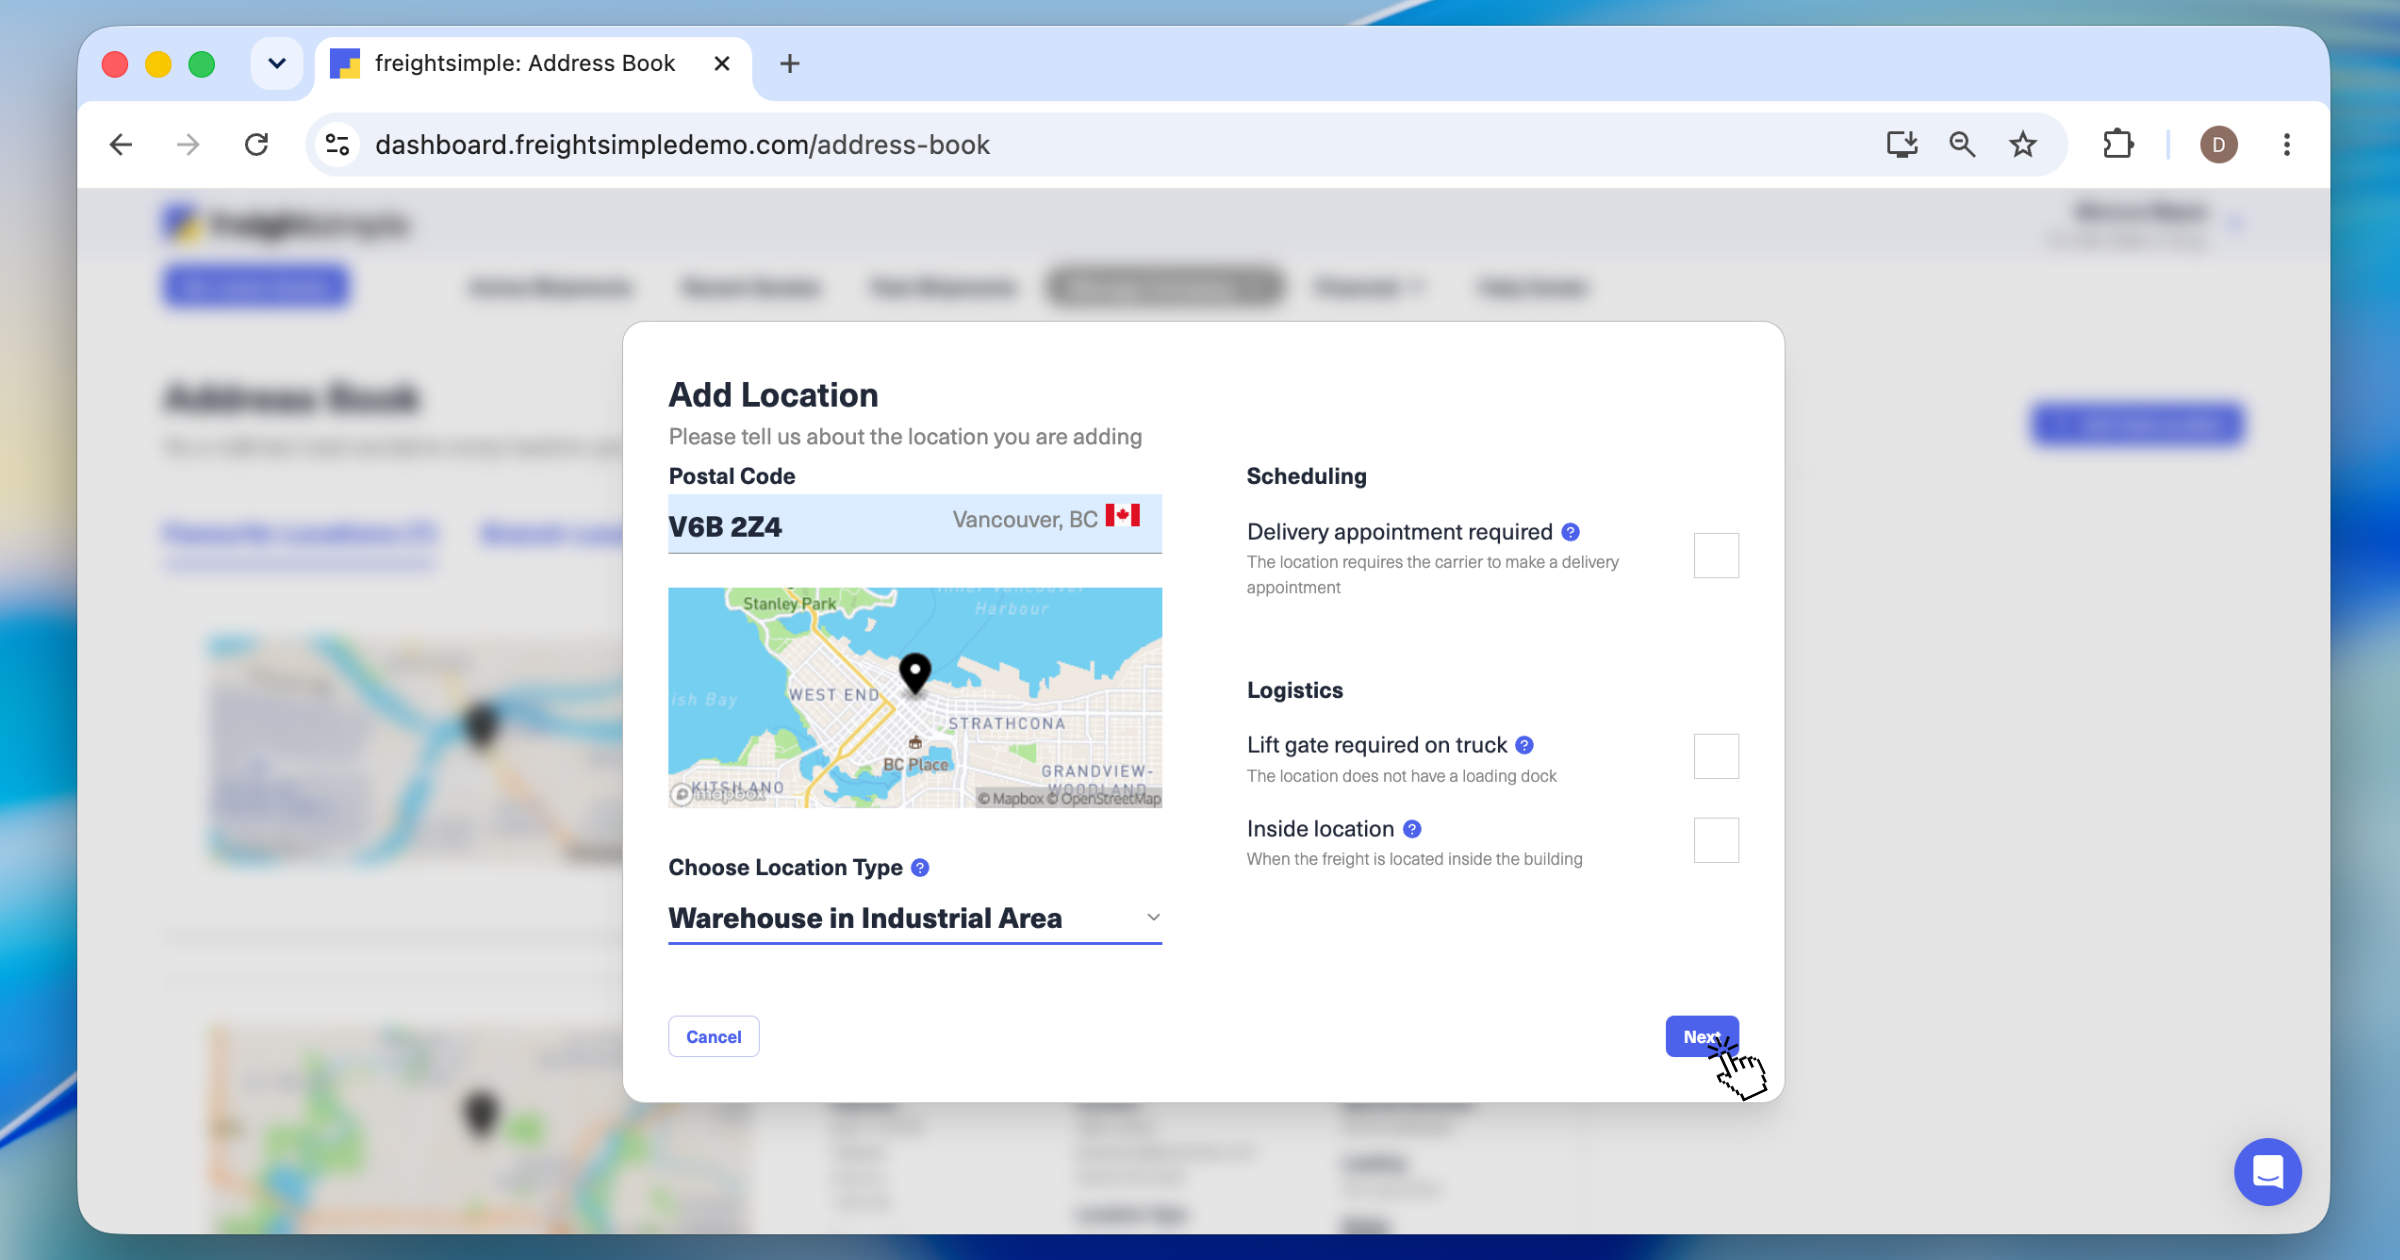Enable Delivery appointment required checkbox

1716,556
